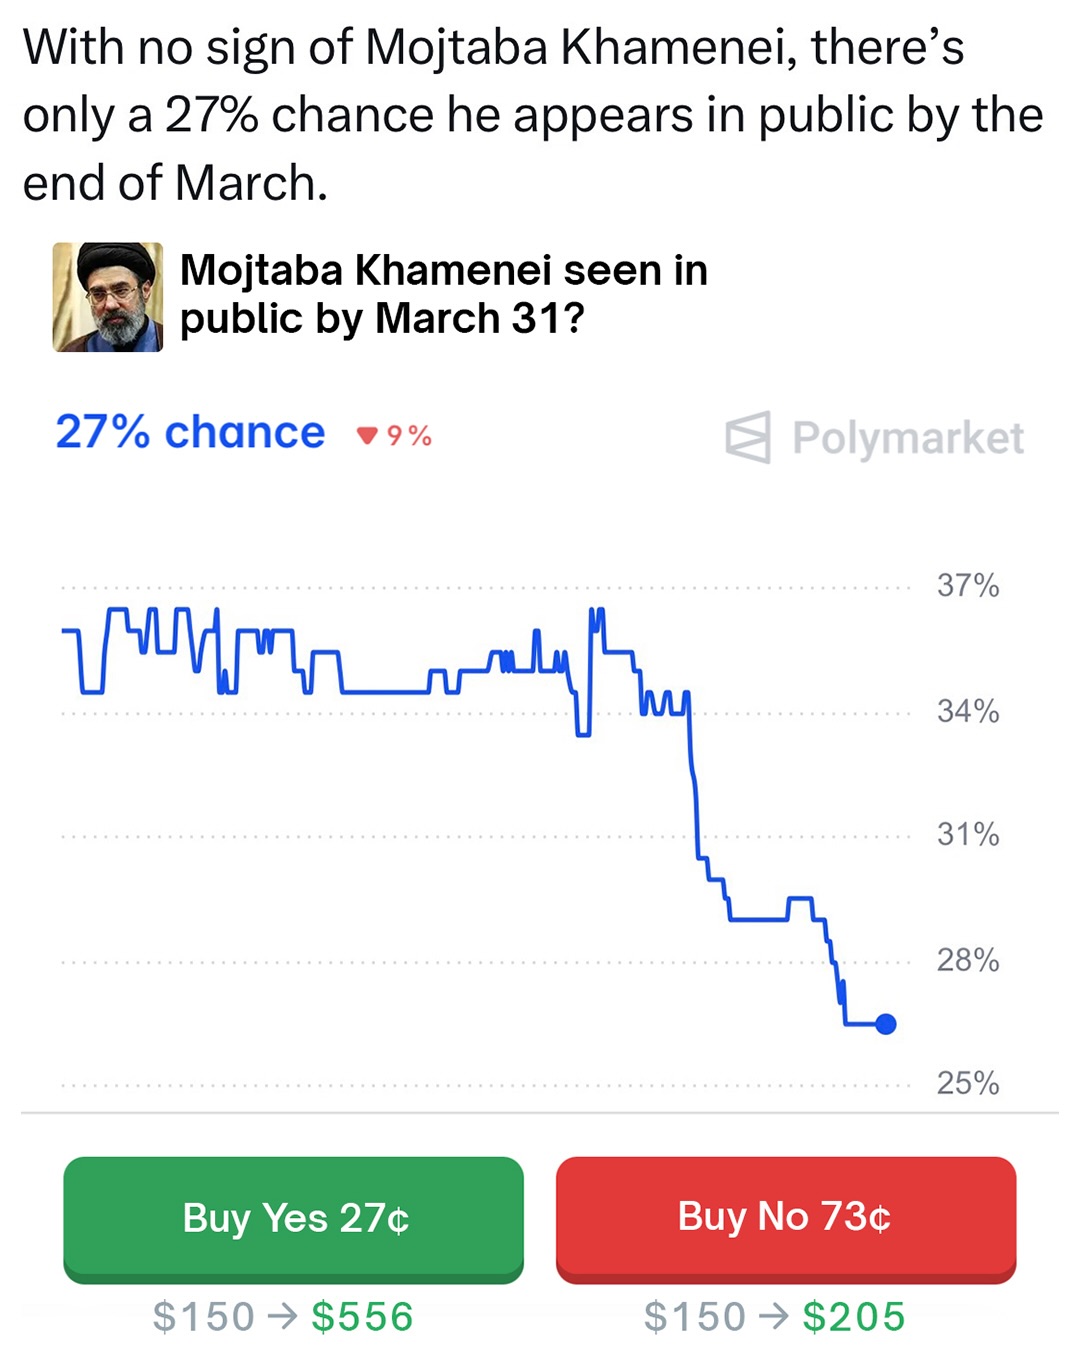The height and width of the screenshot is (1350, 1080).
Task: Click the 34% y-axis label
Action: click(967, 711)
